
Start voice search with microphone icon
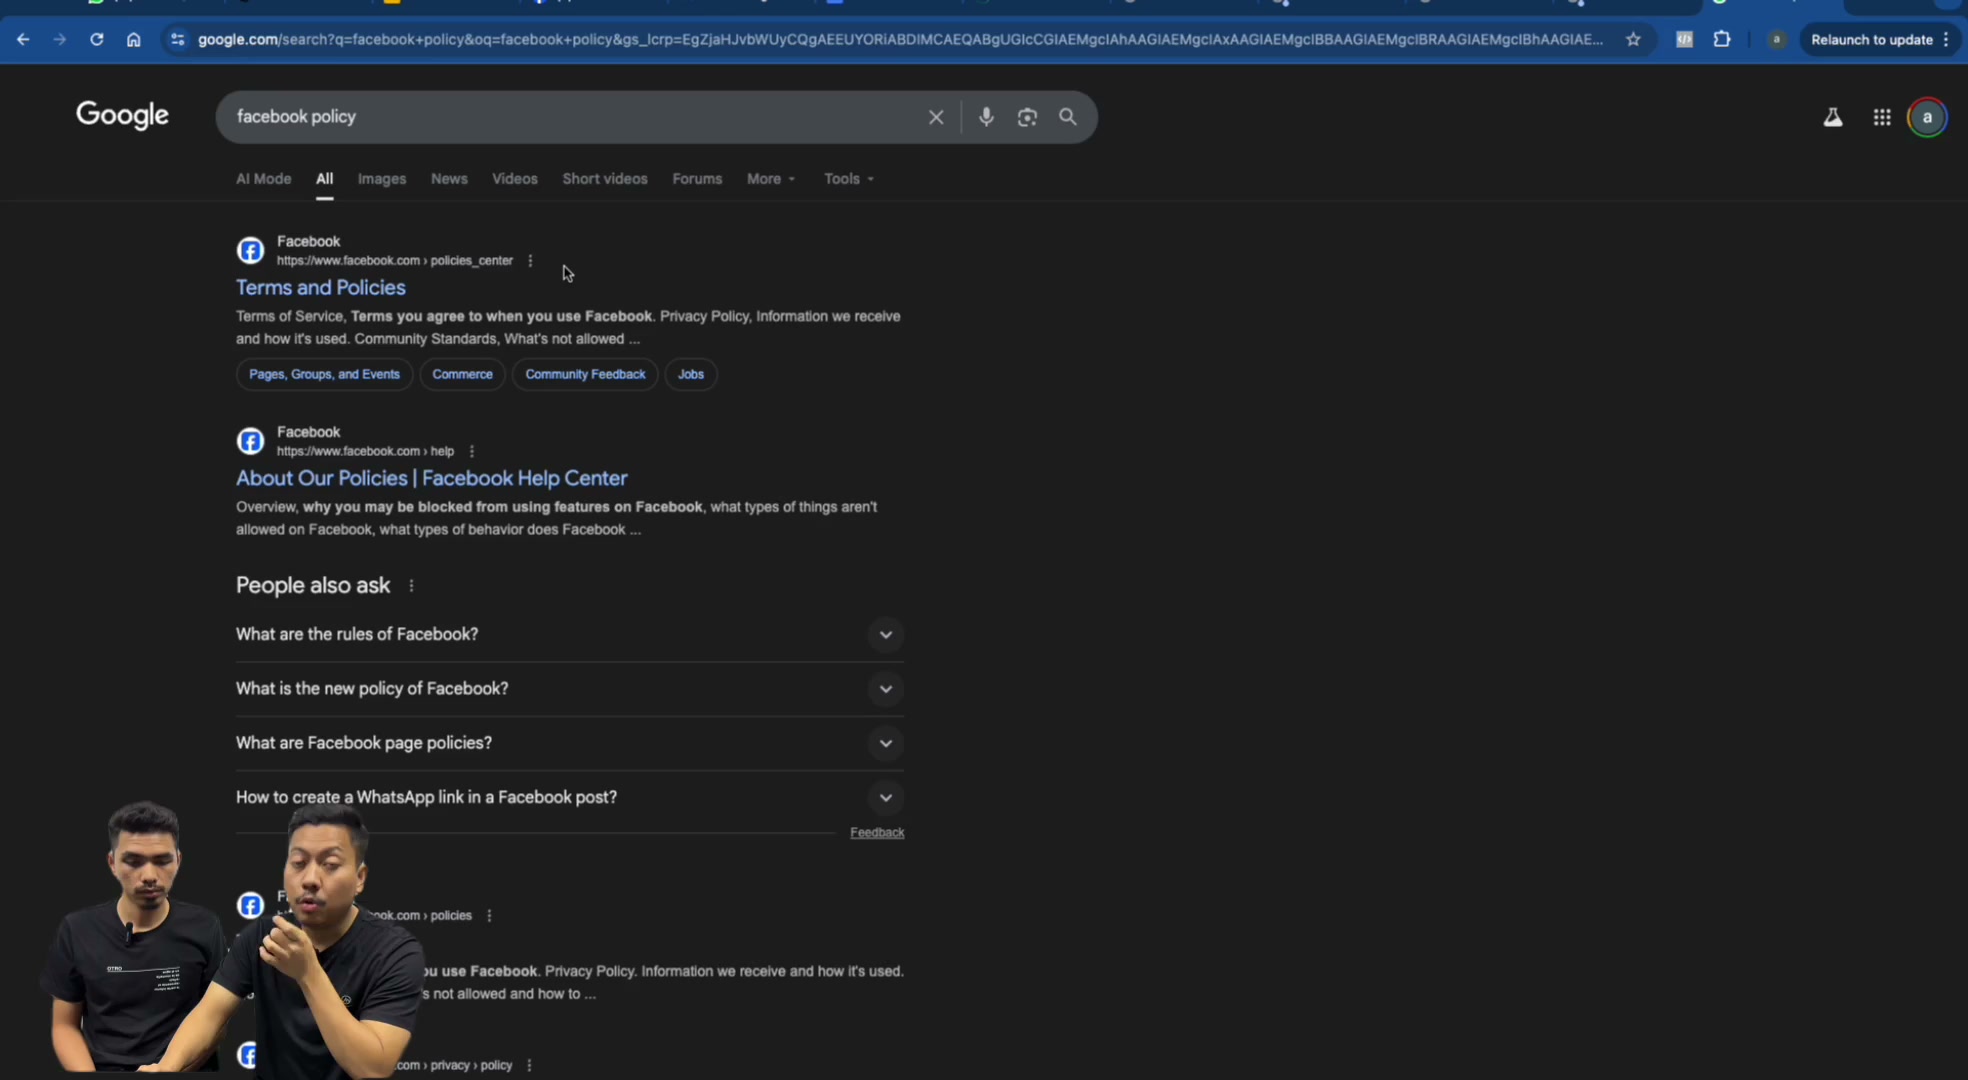point(986,117)
